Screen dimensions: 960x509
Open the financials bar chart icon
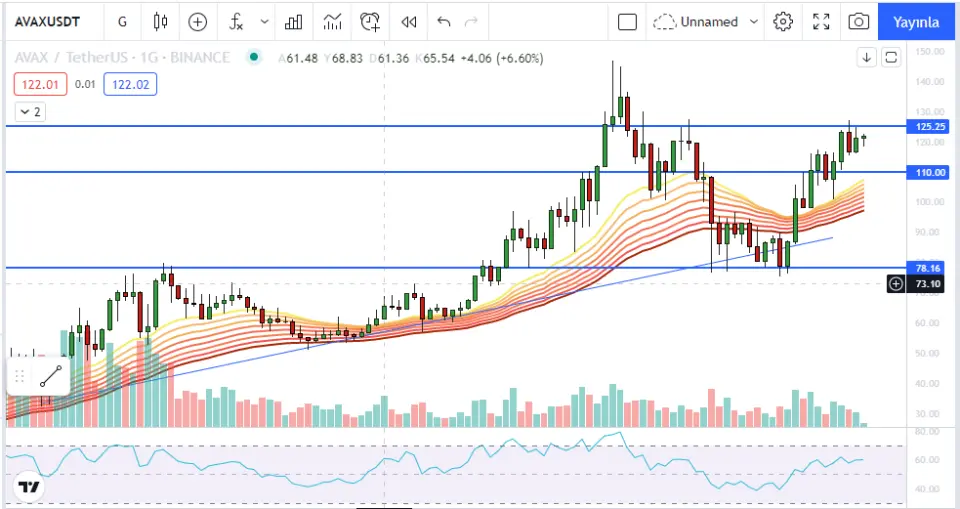(294, 21)
